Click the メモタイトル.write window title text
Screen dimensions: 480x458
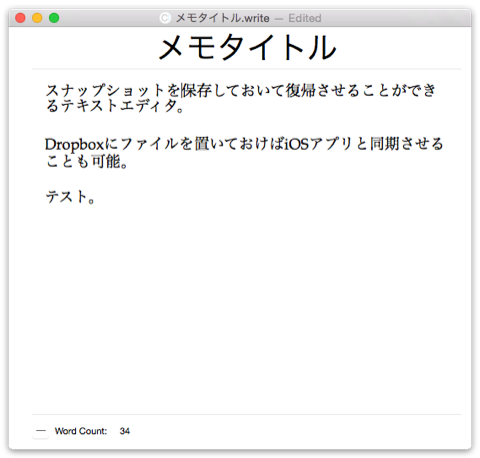point(223,18)
